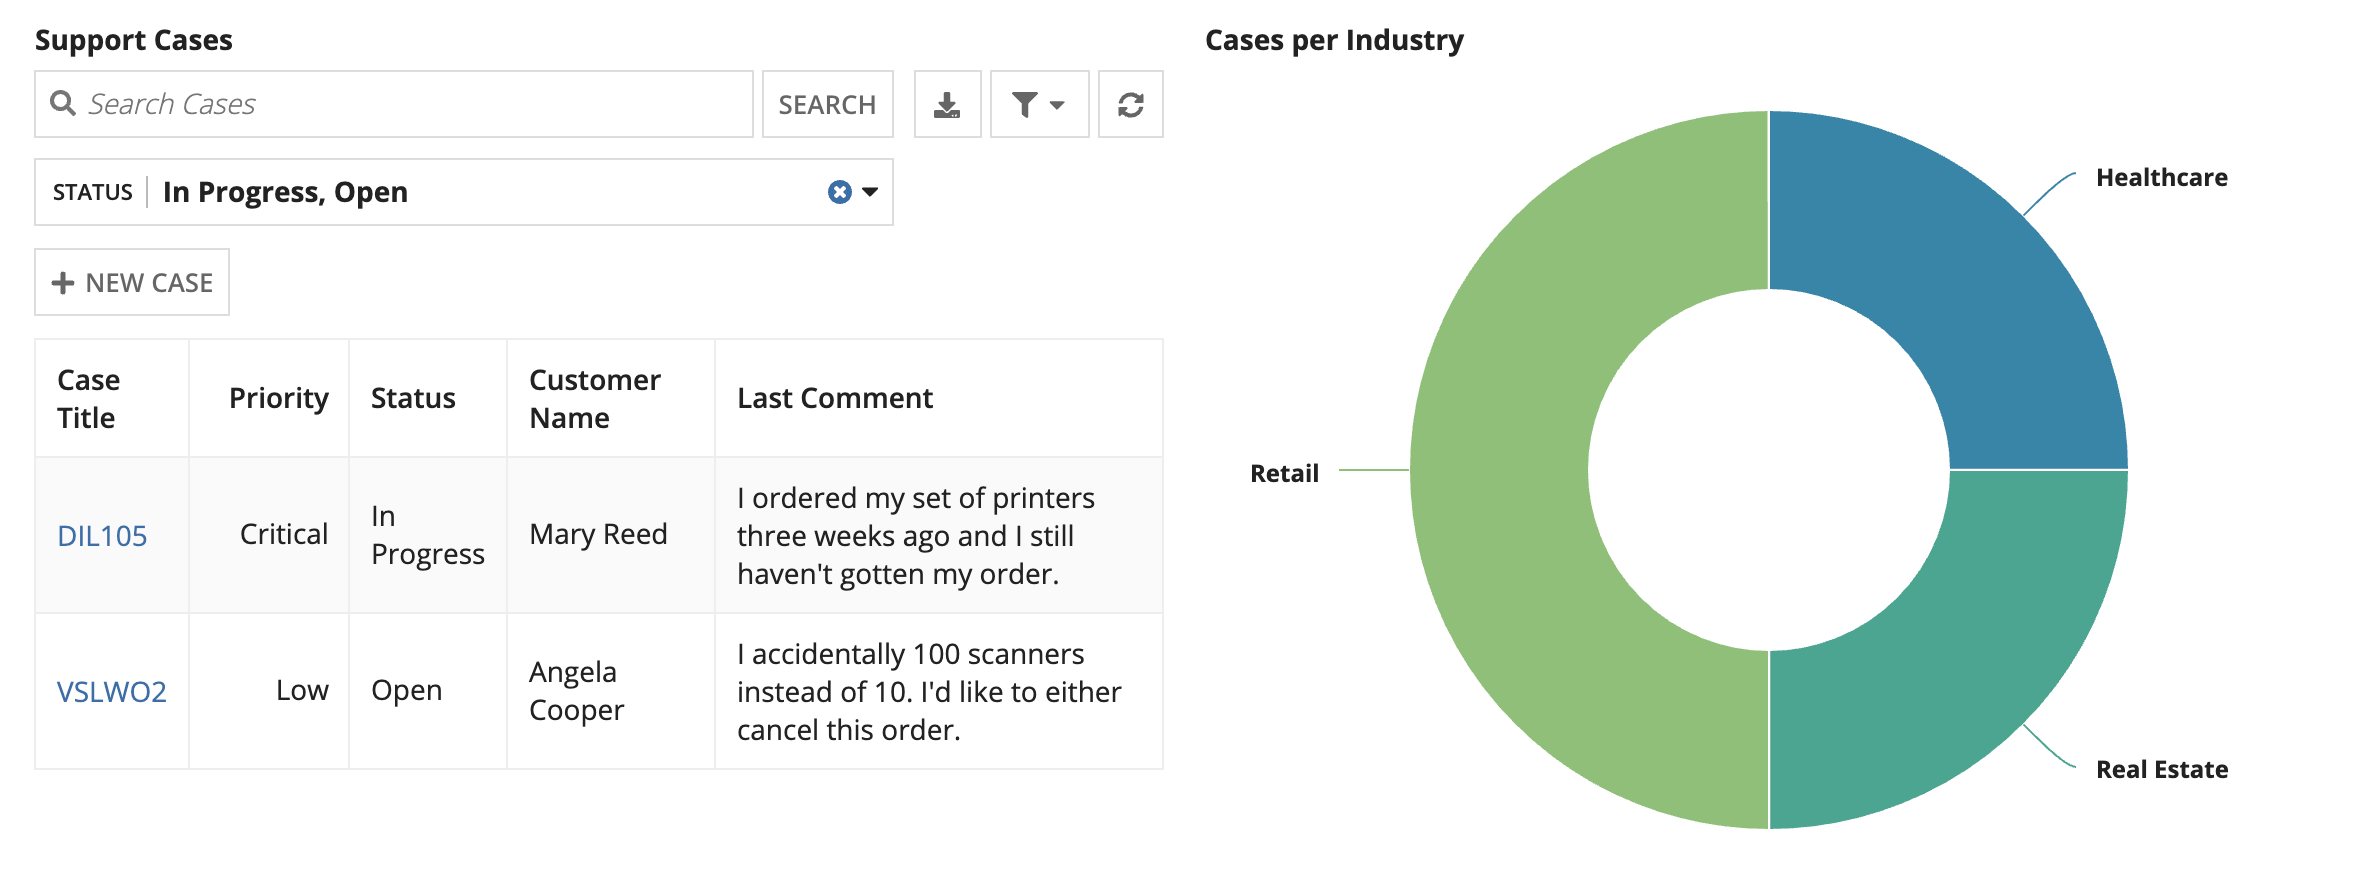Viewport: 2354px width, 870px height.
Task: Click the export download icon button
Action: 947,104
